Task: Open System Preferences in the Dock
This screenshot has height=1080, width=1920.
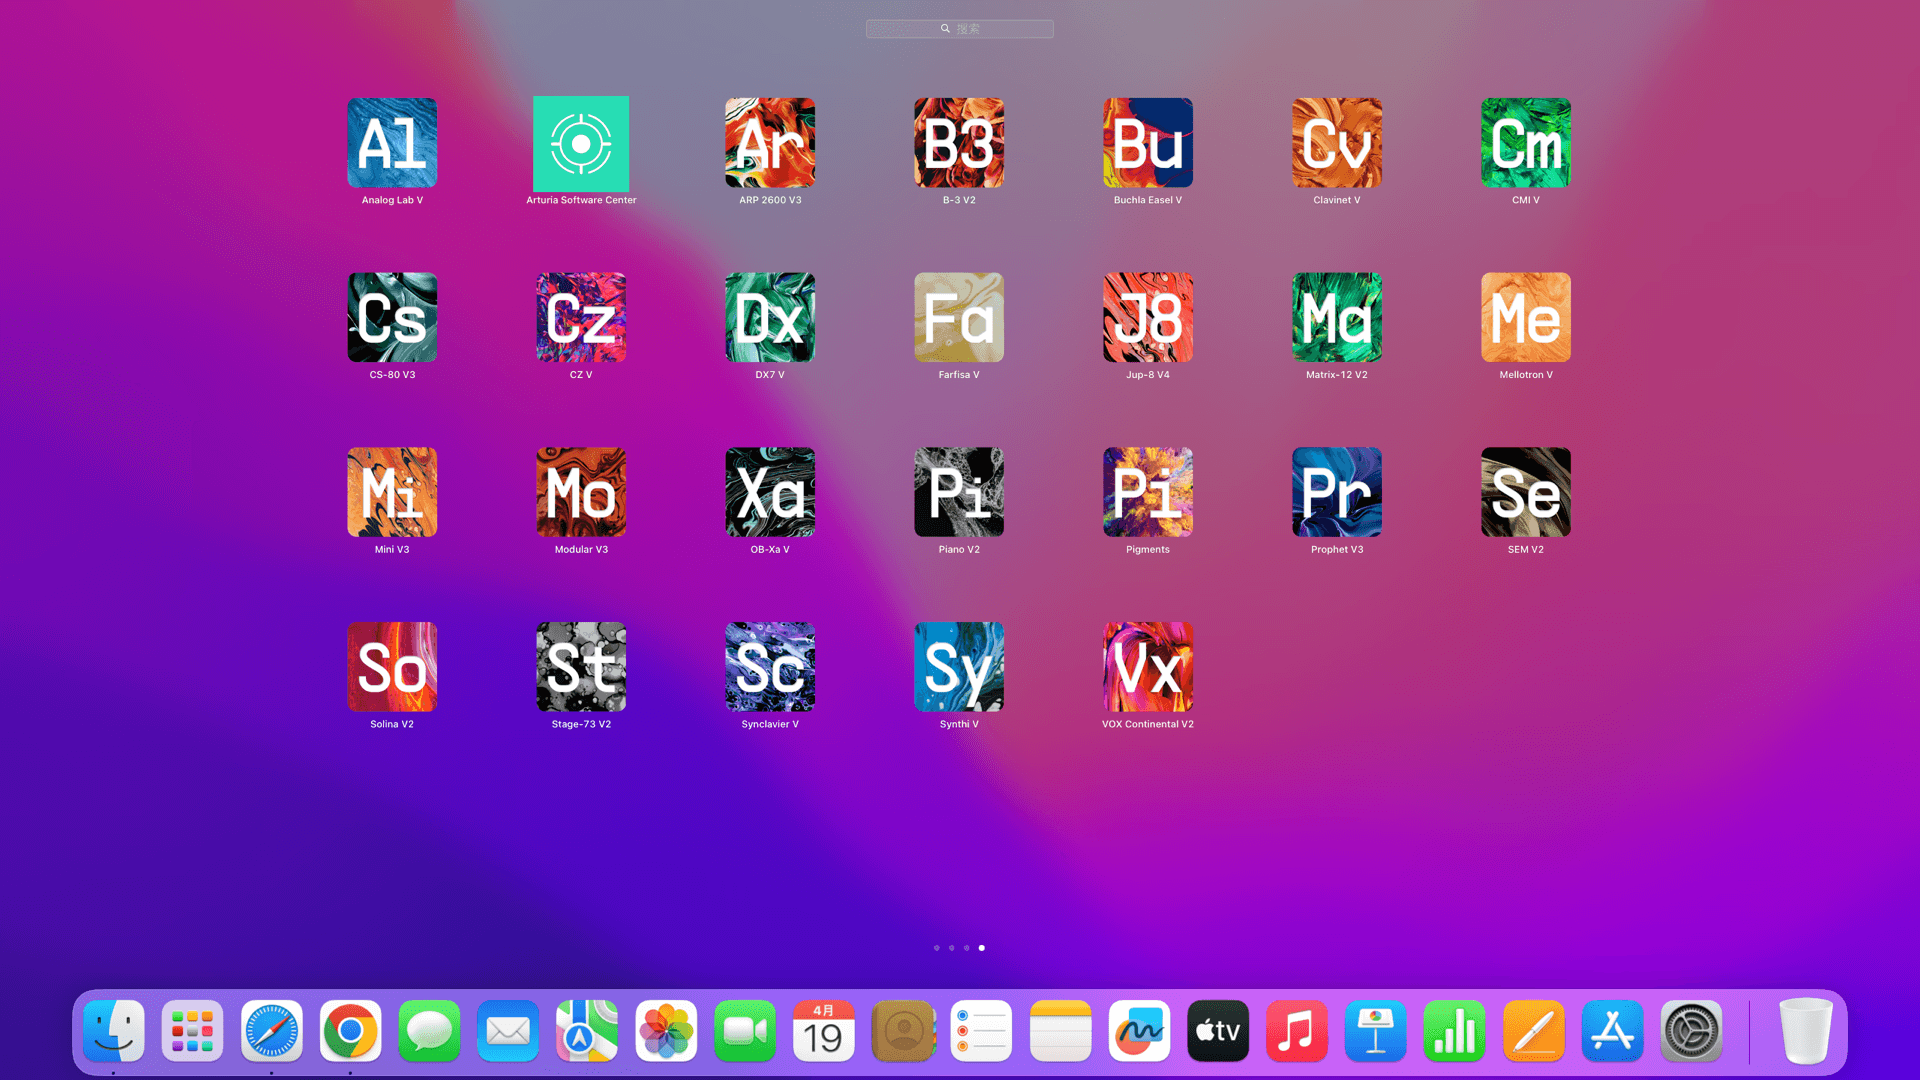Action: 1691,1031
